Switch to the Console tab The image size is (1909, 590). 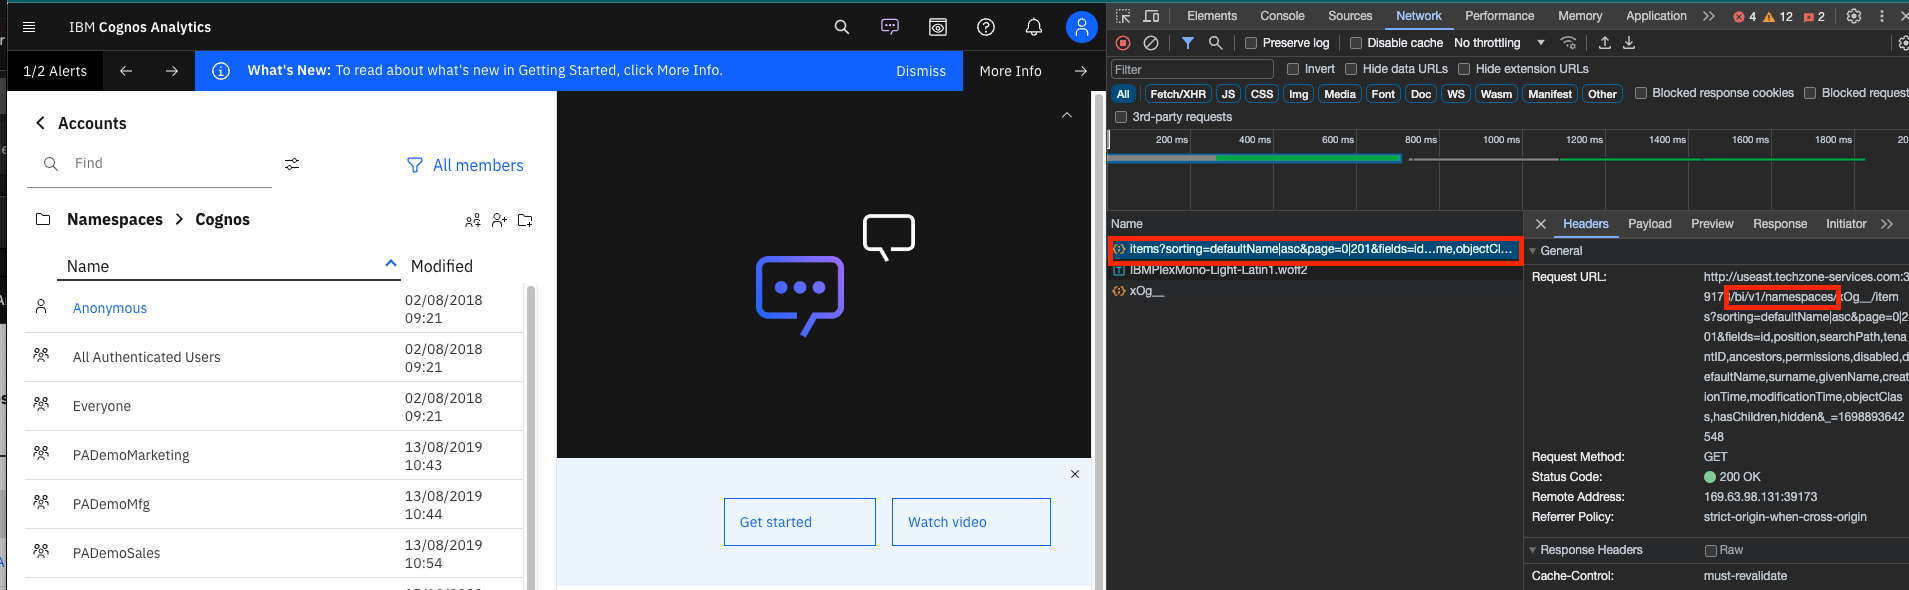pos(1282,16)
